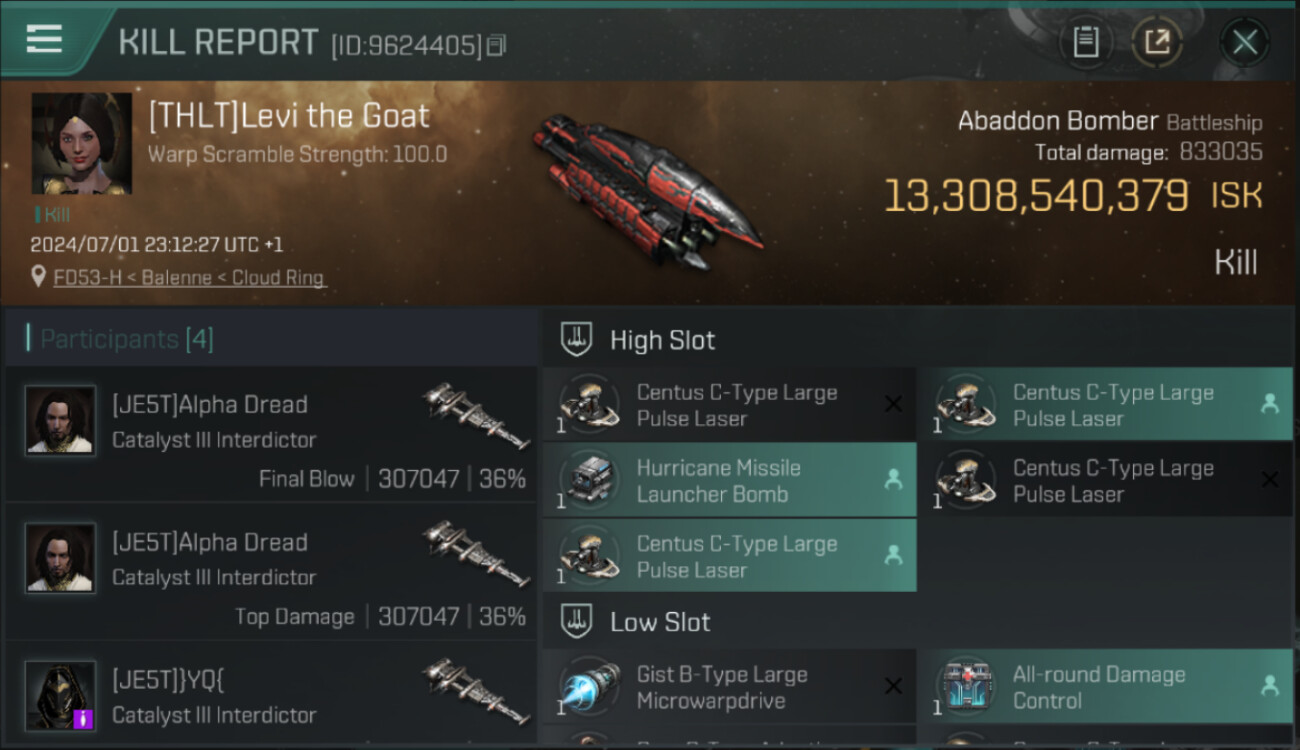Open }YQ{ participant portrait
The height and width of the screenshot is (750, 1300).
click(x=61, y=696)
